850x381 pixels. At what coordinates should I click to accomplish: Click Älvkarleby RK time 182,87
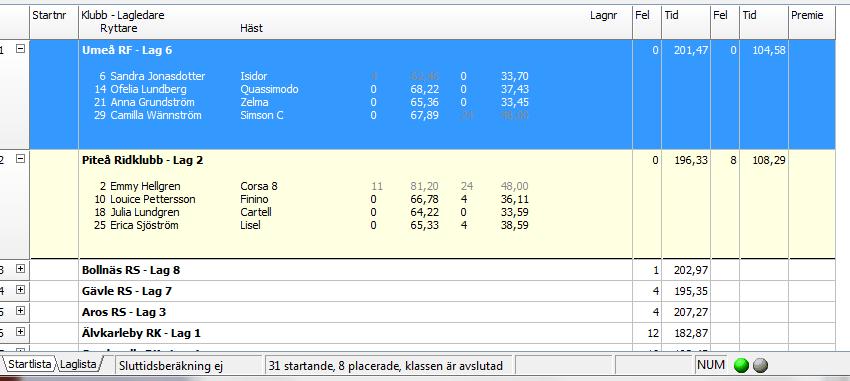(x=691, y=333)
